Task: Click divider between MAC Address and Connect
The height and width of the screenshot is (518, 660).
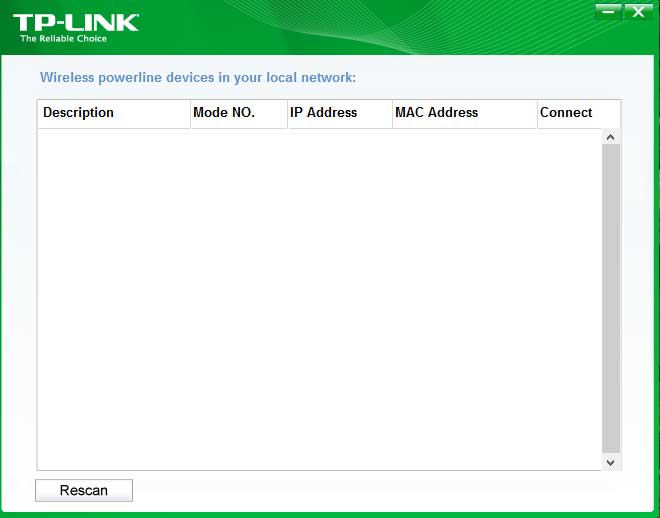Action: tap(537, 113)
